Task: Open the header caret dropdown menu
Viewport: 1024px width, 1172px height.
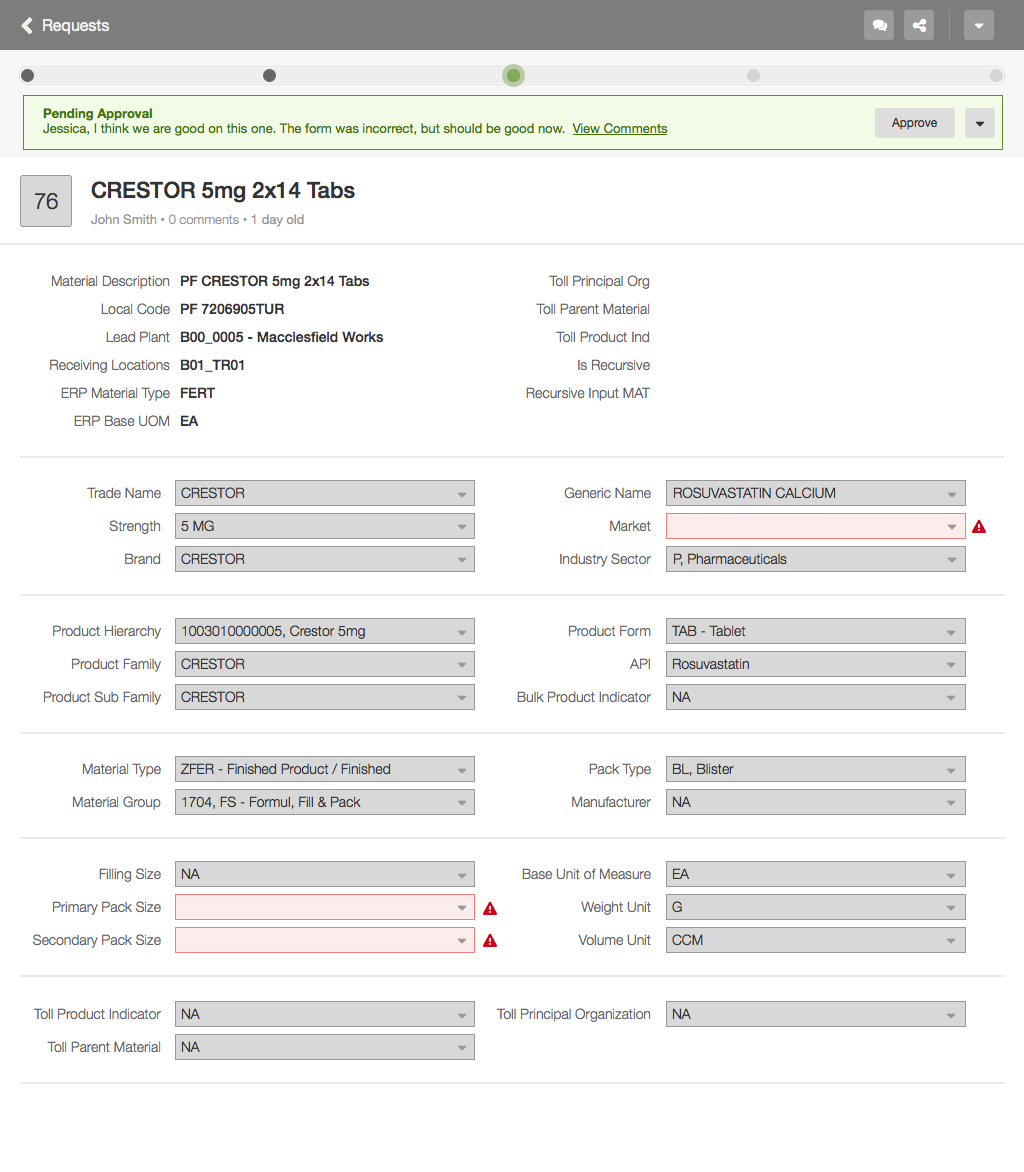Action: [x=979, y=25]
